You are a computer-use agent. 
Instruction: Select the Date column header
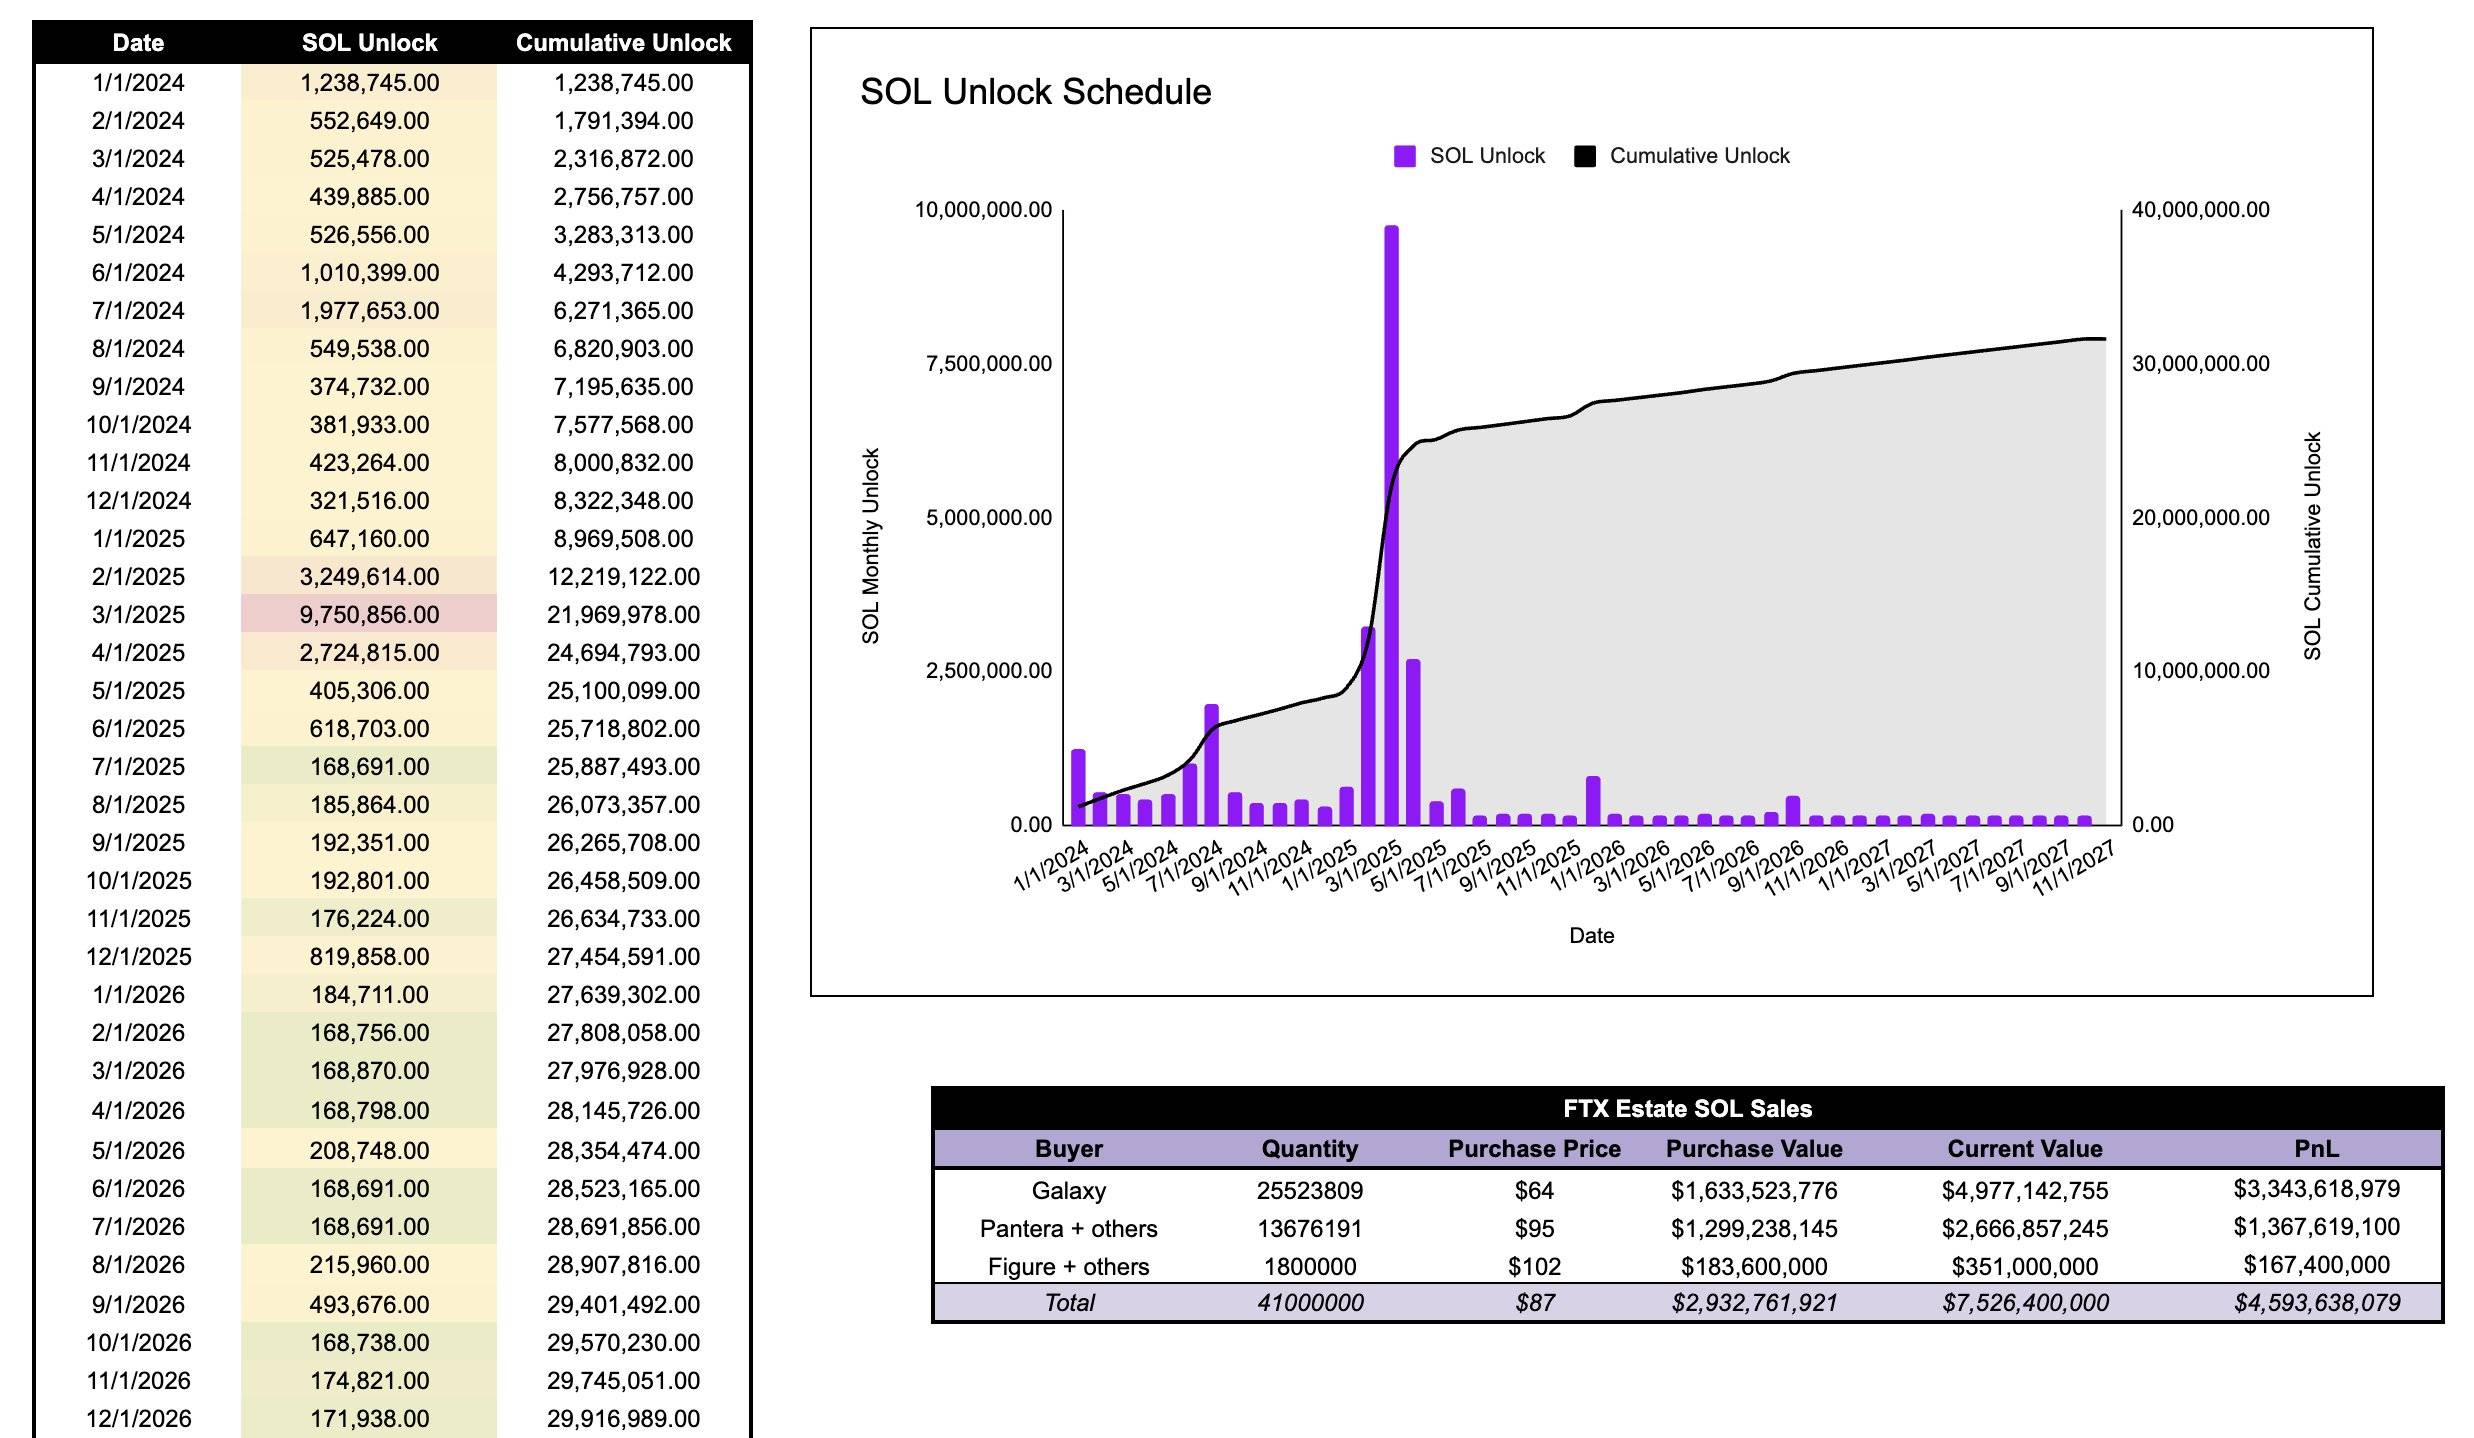(138, 43)
